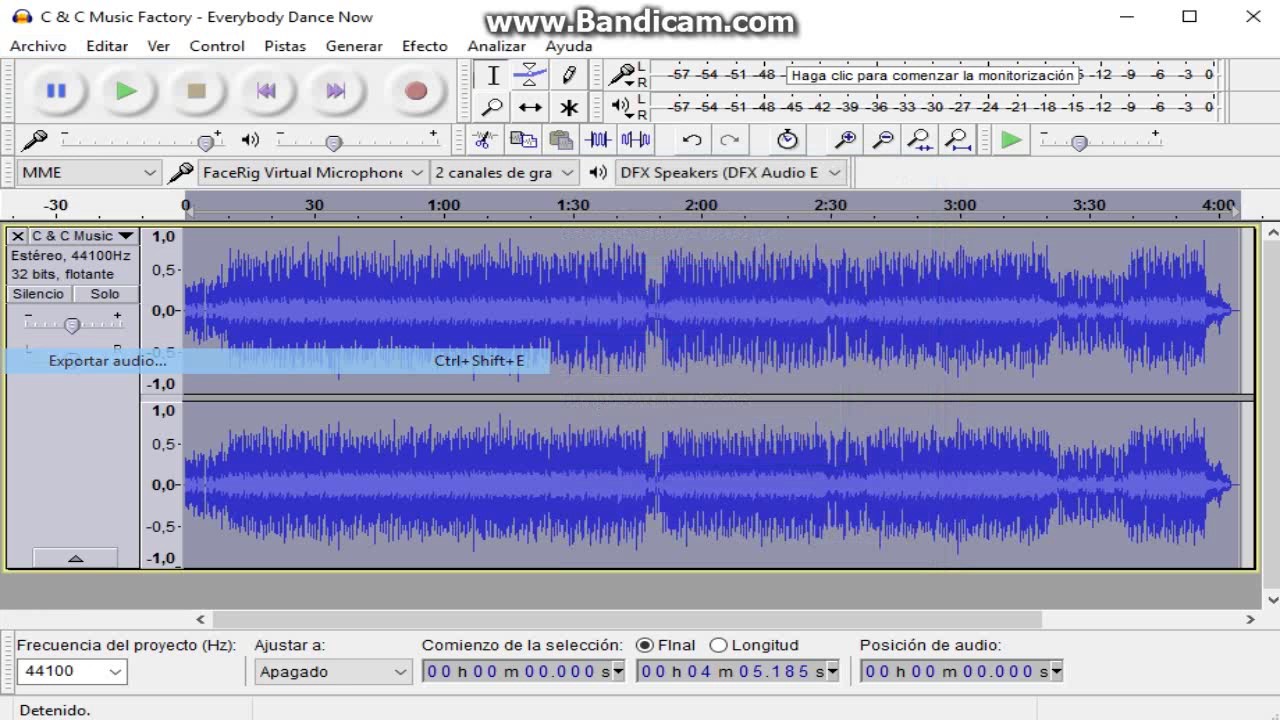Open selection start time format dropdown arrow

click(x=618, y=671)
